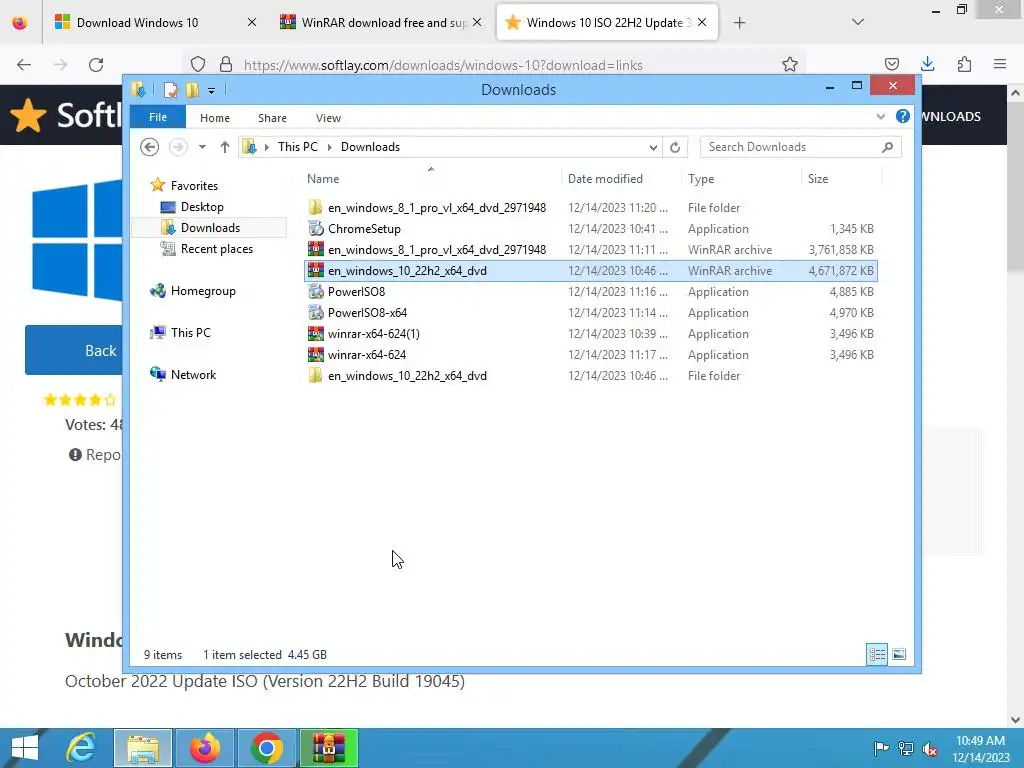Viewport: 1024px width, 768px height.
Task: Reload the Softlay page in Firefox
Action: pyautogui.click(x=96, y=65)
